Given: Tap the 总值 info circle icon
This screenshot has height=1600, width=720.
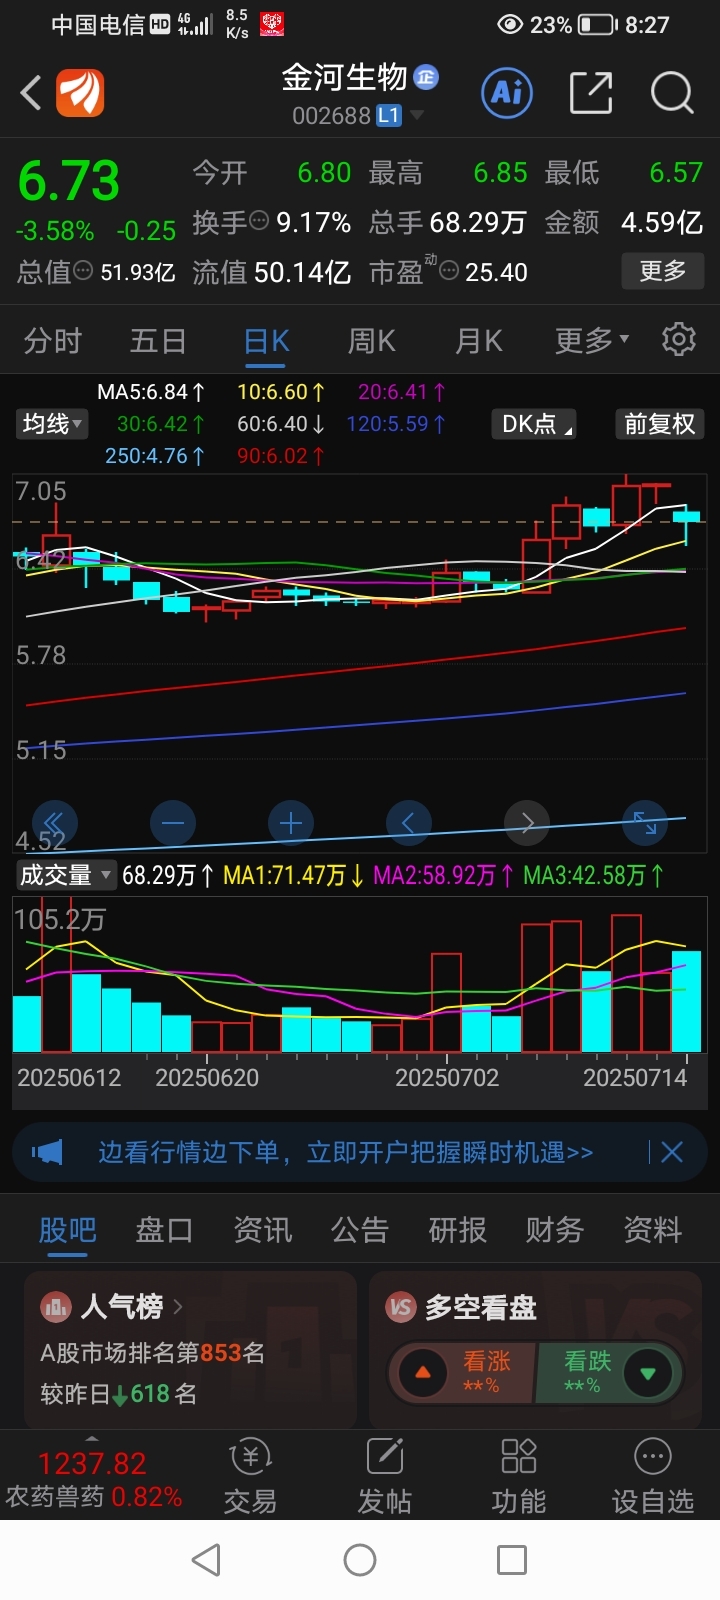Looking at the screenshot, I should point(83,270).
